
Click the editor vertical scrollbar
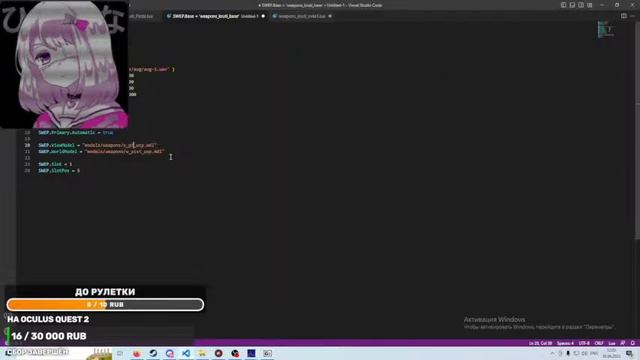[638, 131]
